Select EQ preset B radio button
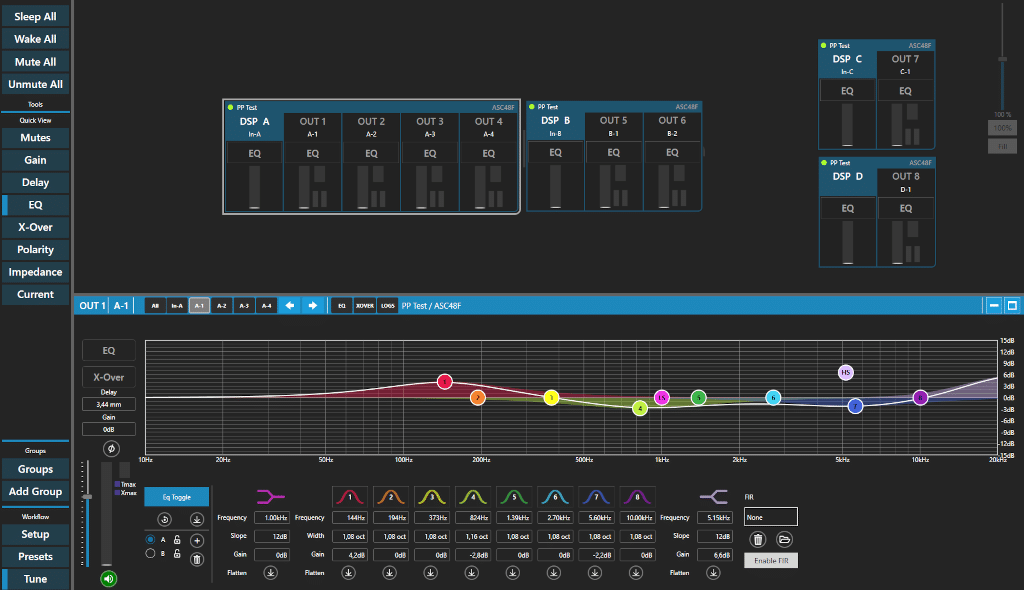1024x590 pixels. [x=151, y=553]
